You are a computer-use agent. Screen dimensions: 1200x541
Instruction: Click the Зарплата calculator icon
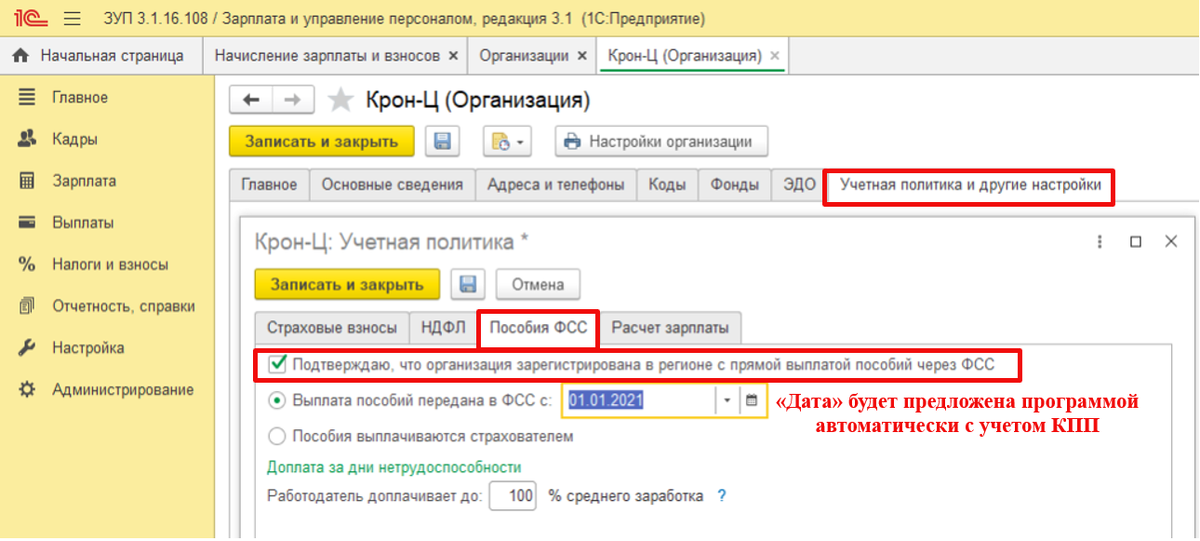[x=28, y=181]
